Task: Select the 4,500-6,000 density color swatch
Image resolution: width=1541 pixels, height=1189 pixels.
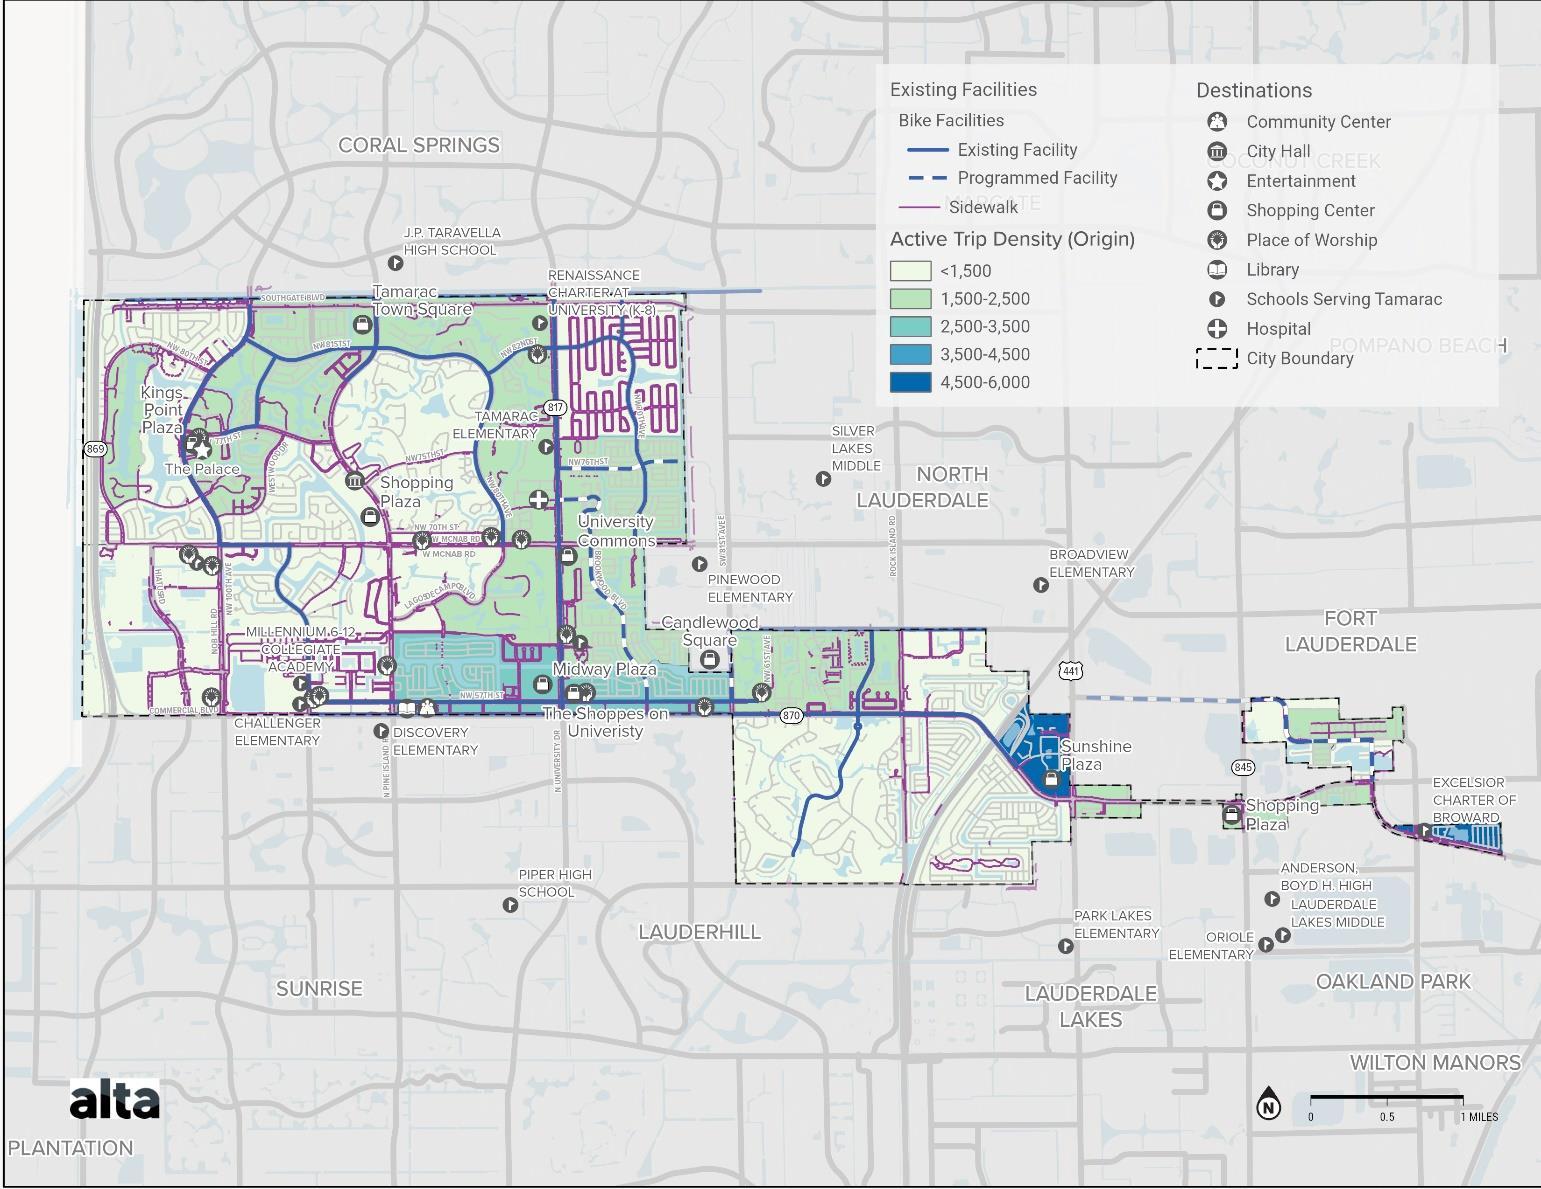Action: coord(910,382)
